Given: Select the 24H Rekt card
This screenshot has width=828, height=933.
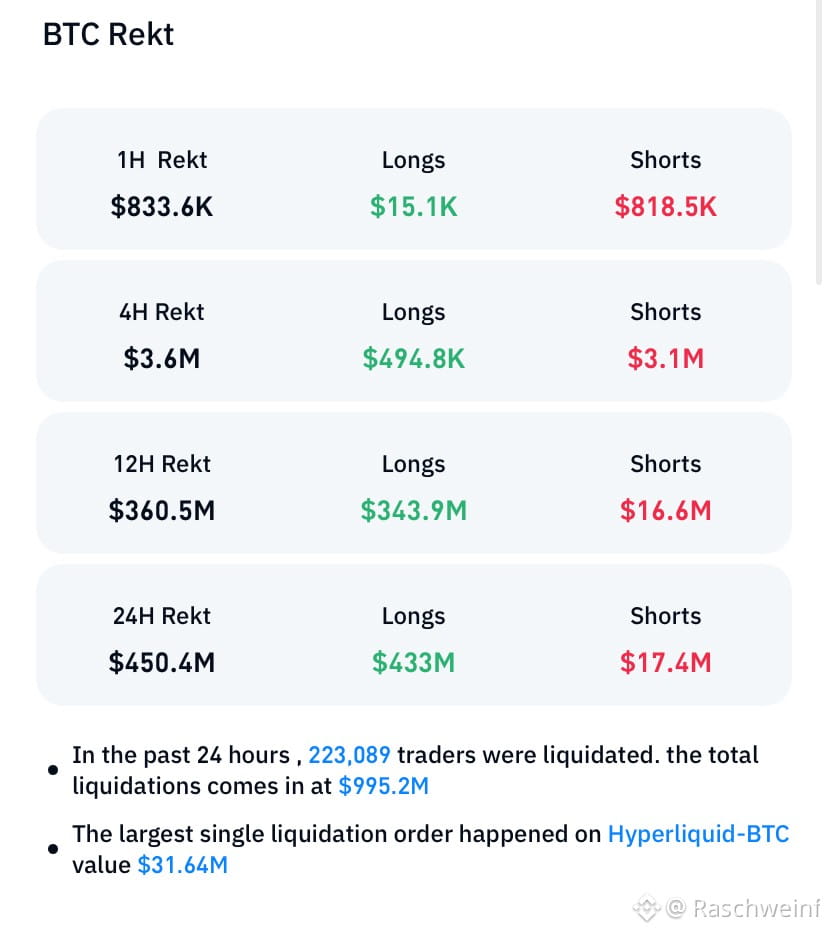Looking at the screenshot, I should (x=413, y=635).
